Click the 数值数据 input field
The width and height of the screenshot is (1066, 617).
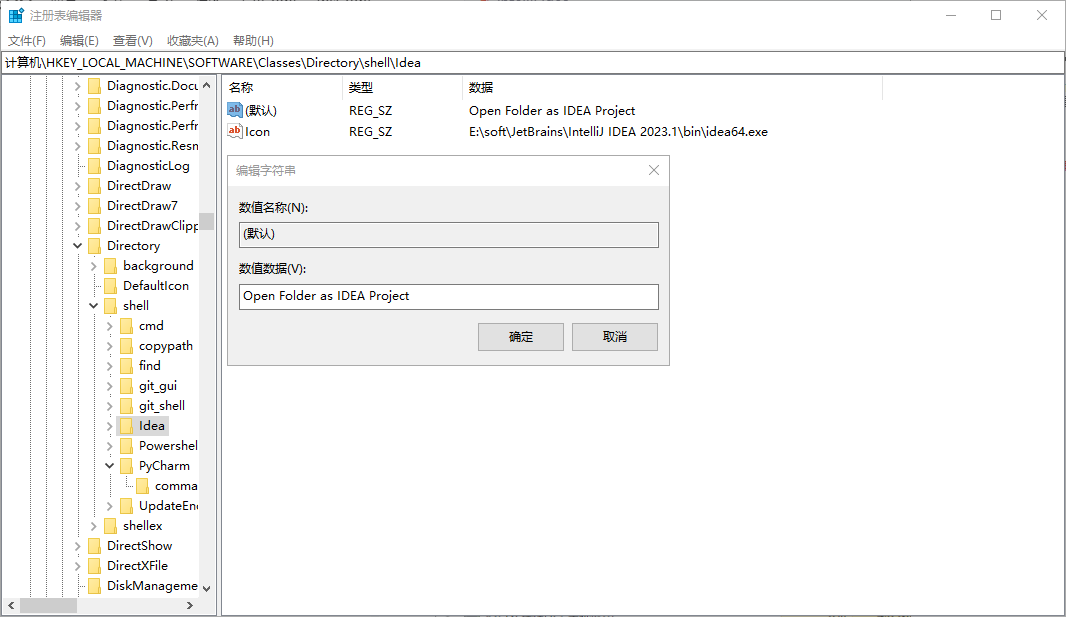click(448, 296)
